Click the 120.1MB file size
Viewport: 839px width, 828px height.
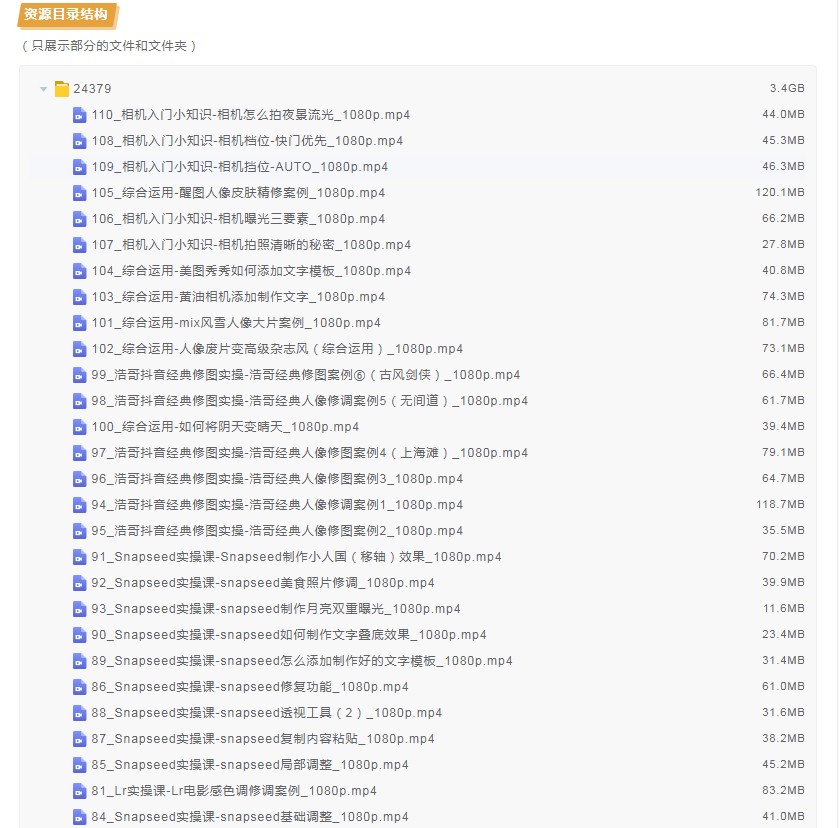(780, 192)
